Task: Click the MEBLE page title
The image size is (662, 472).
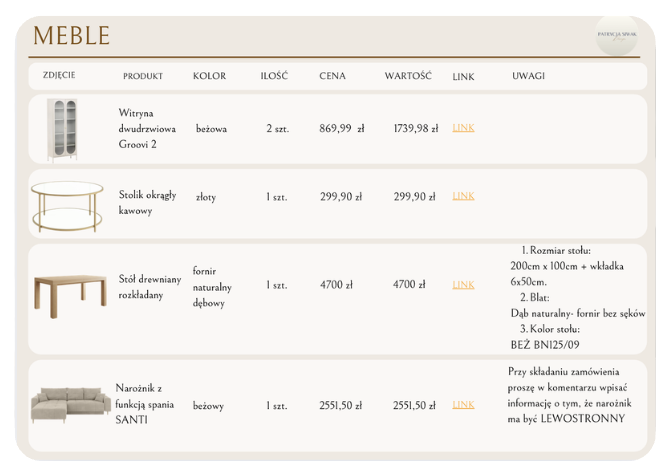Action: 72,35
